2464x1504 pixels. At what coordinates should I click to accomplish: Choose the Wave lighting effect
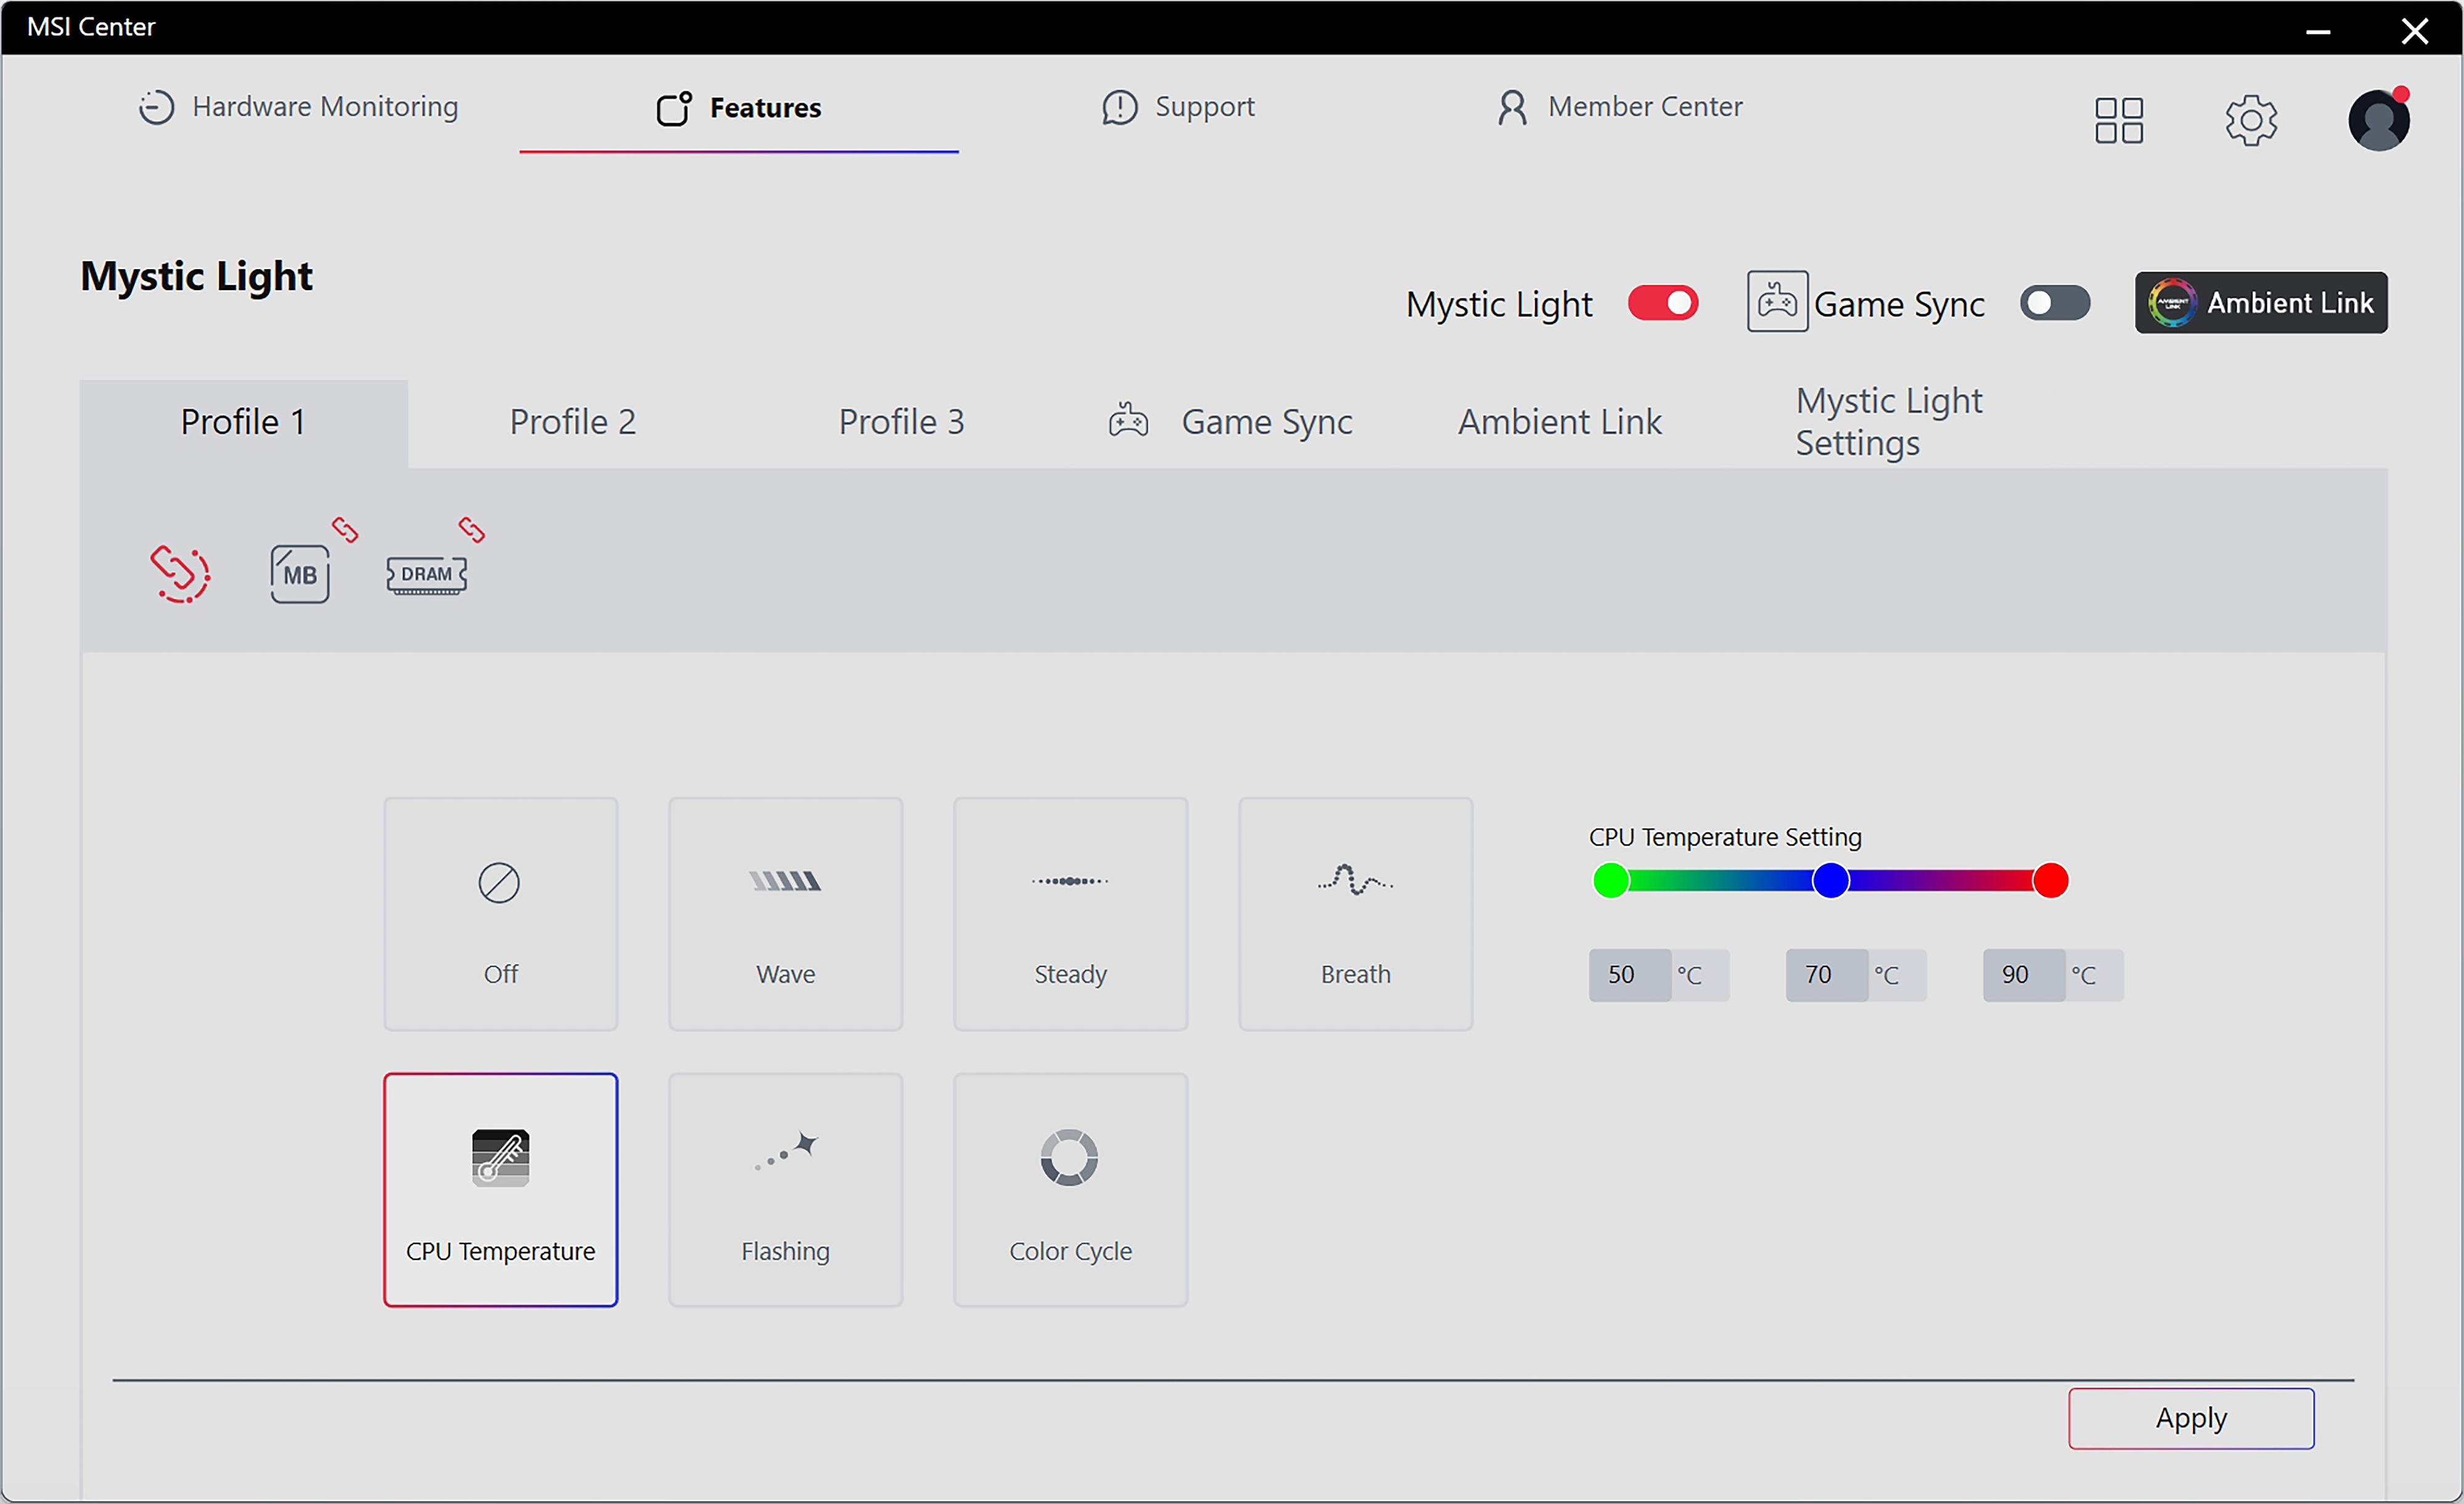[x=785, y=913]
